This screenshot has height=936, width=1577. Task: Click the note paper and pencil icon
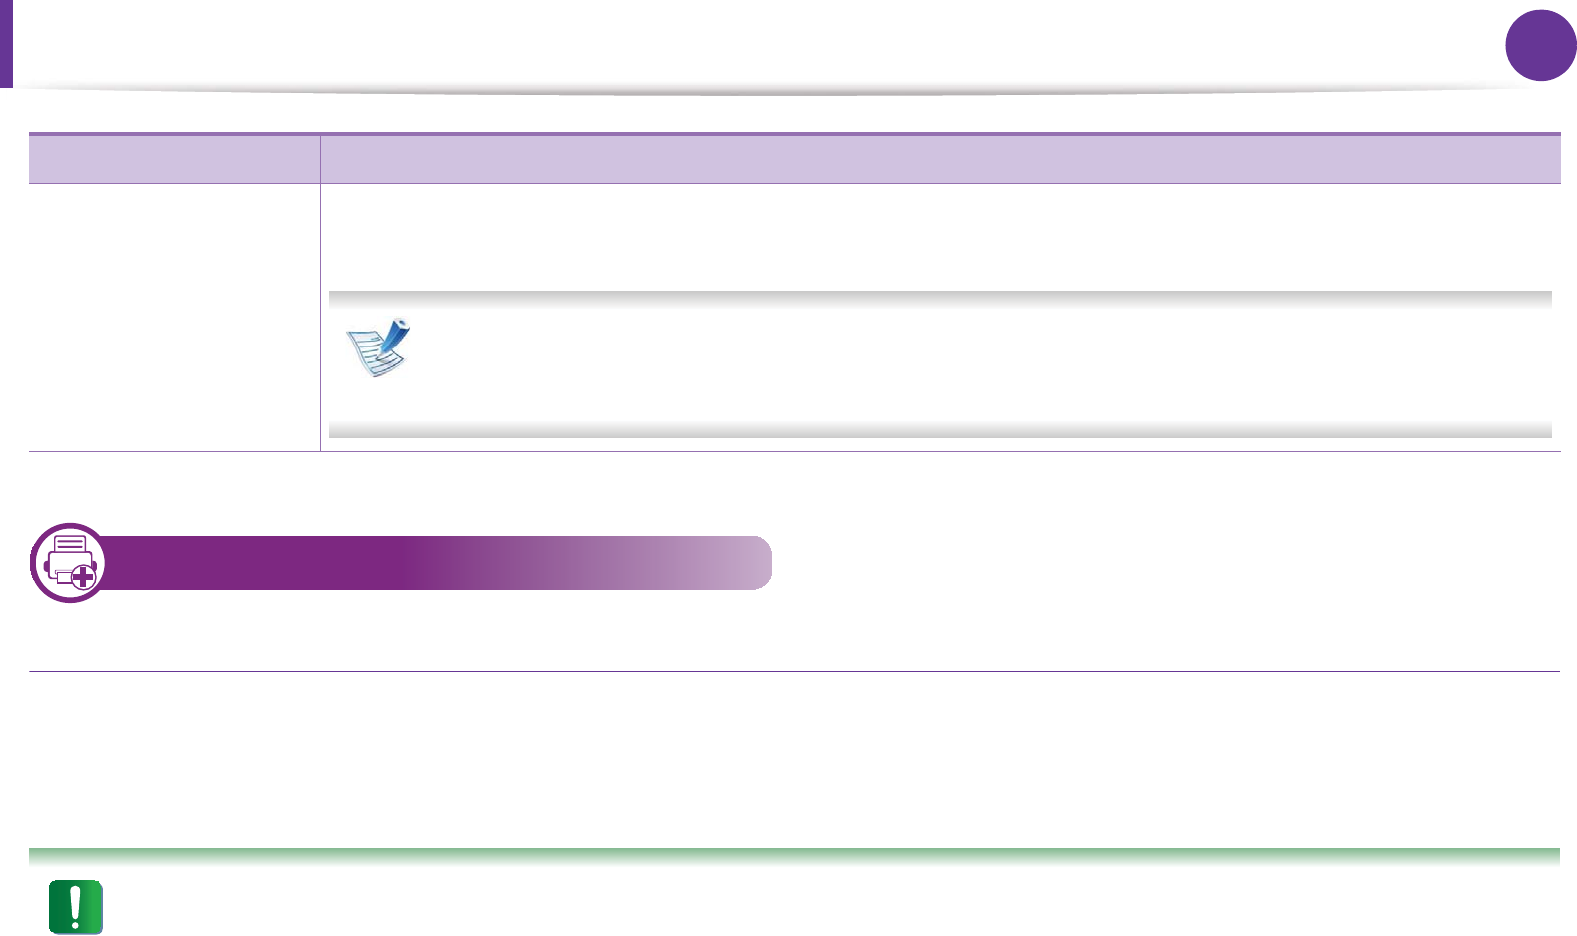[x=379, y=347]
